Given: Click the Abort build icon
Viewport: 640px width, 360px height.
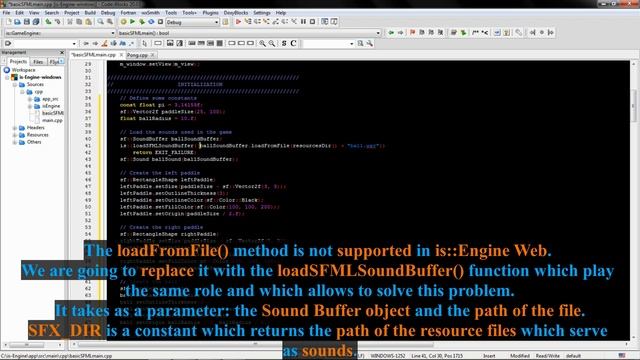Looking at the screenshot, I should 160,22.
